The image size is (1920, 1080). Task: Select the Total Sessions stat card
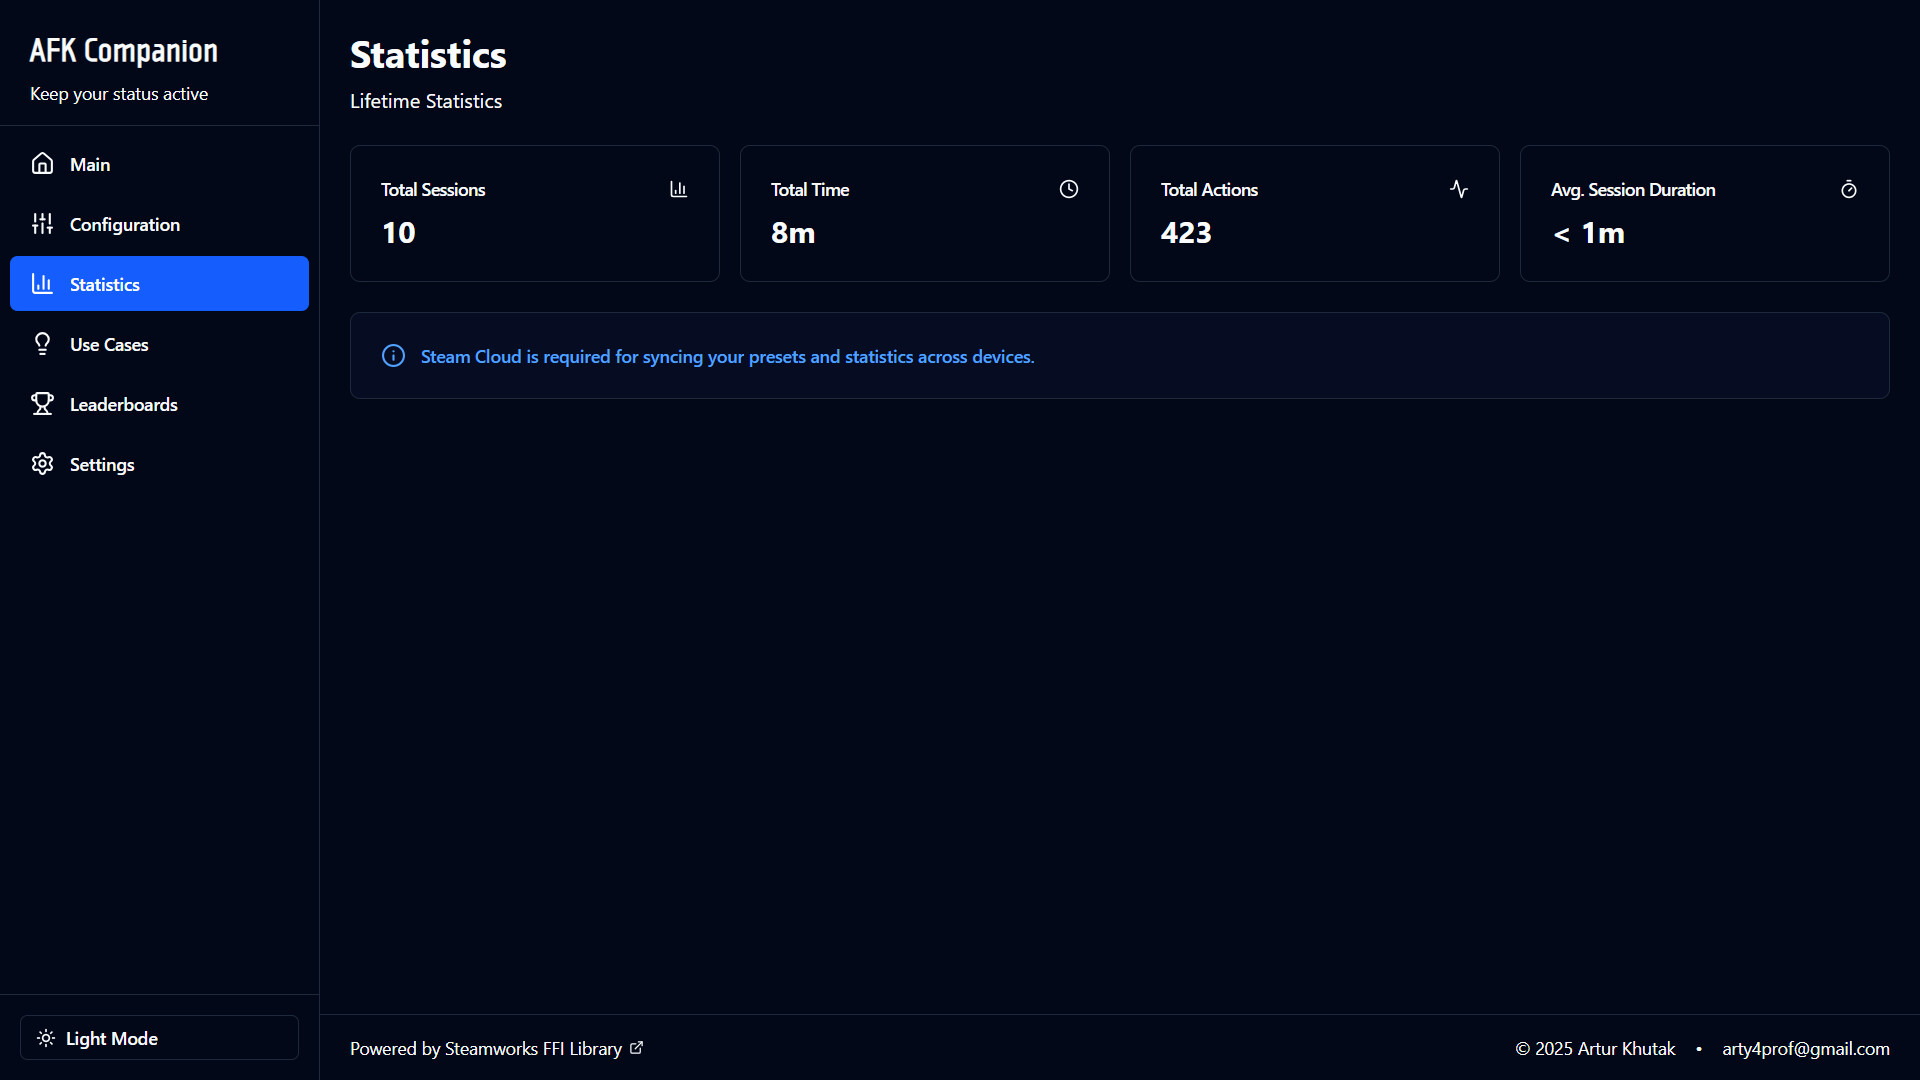pyautogui.click(x=534, y=213)
